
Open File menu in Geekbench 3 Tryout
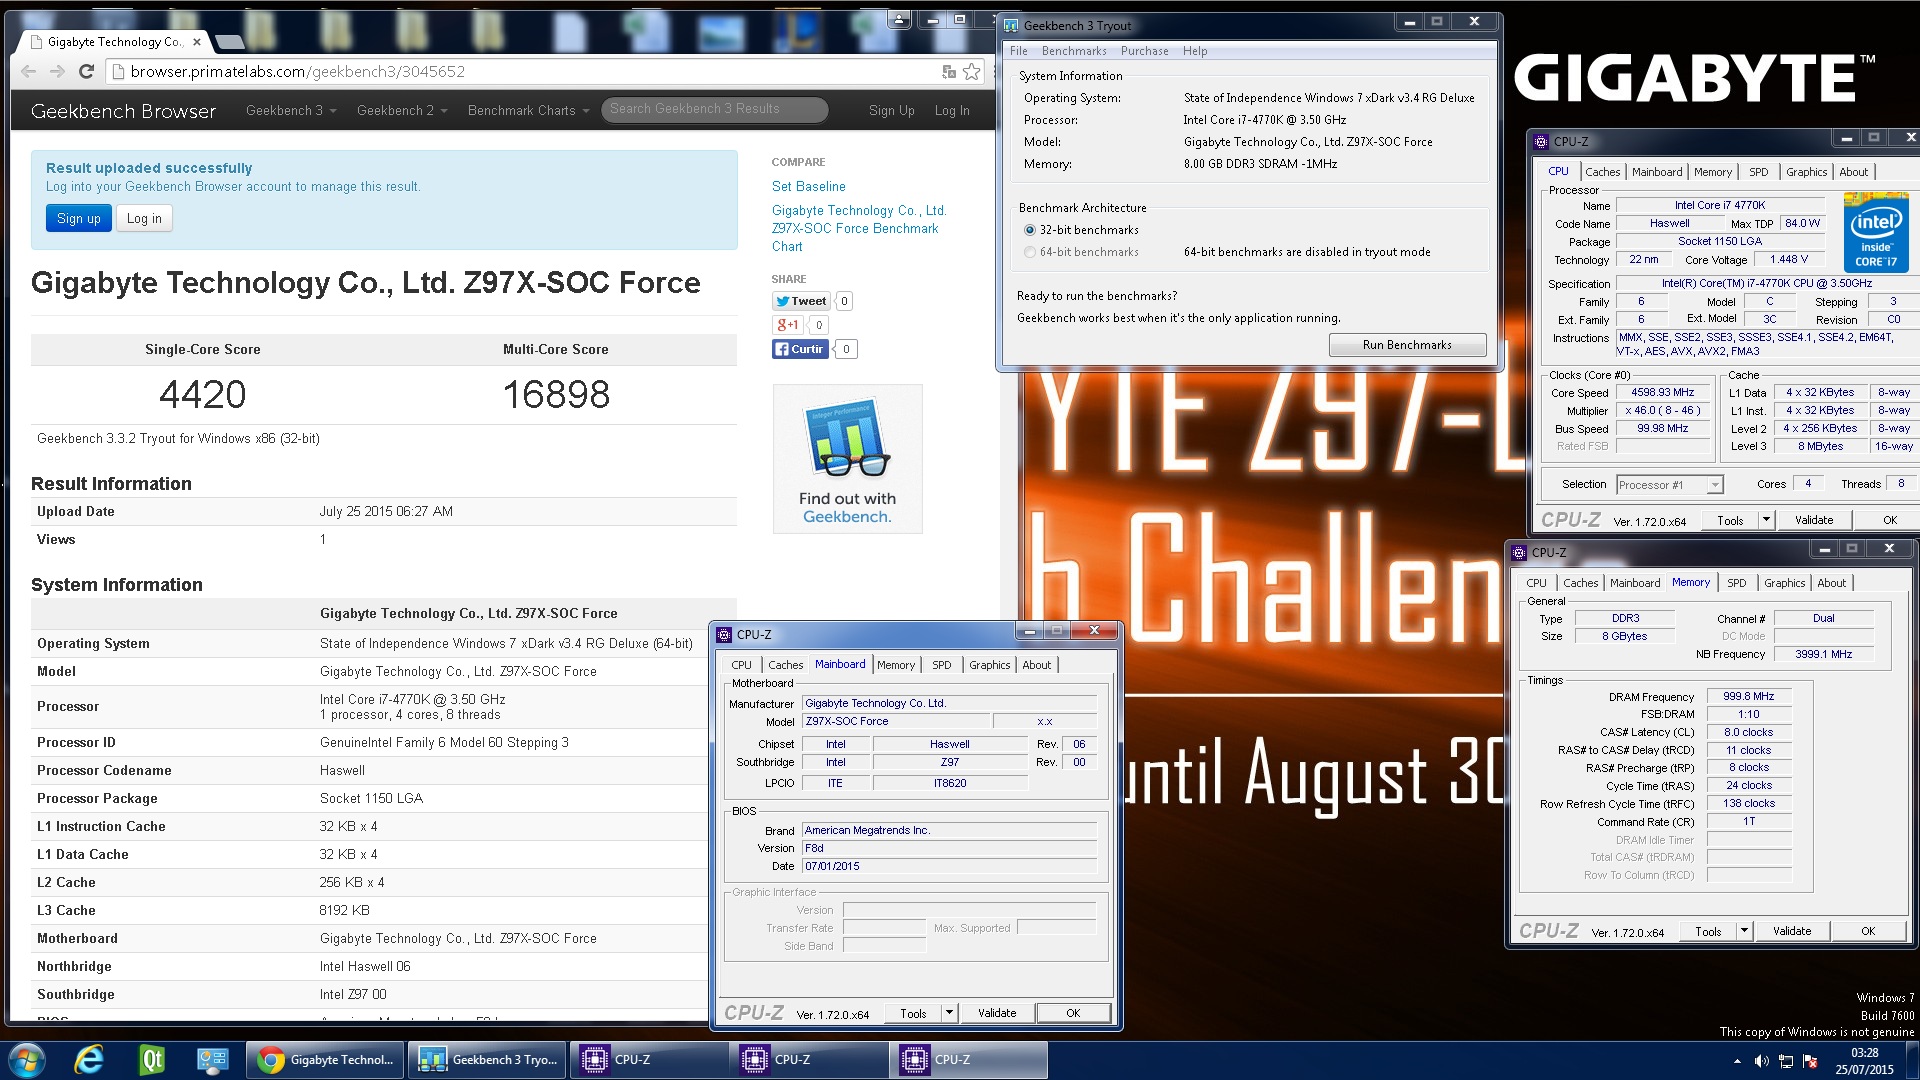tap(1018, 51)
